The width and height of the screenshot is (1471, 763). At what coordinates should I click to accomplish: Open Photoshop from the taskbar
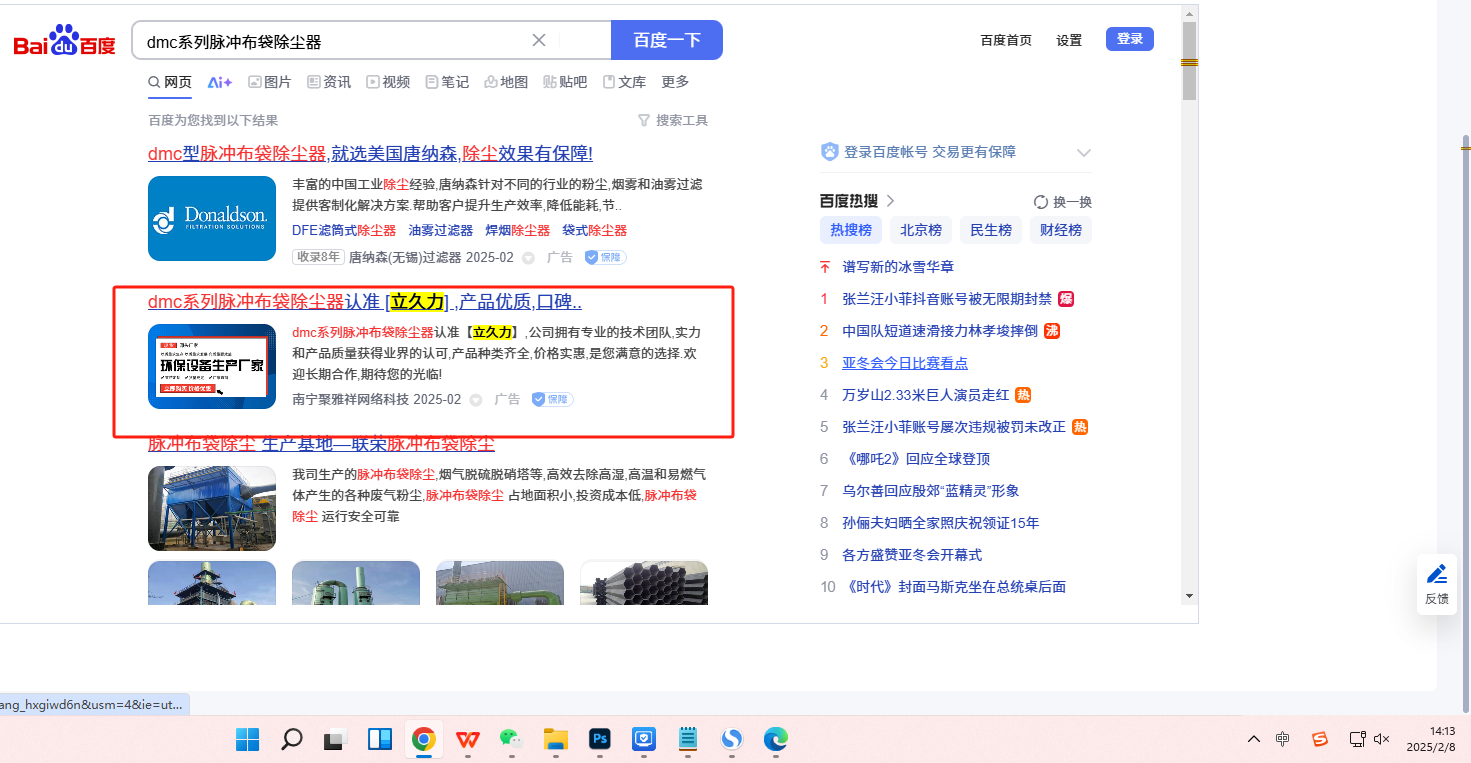pos(600,739)
